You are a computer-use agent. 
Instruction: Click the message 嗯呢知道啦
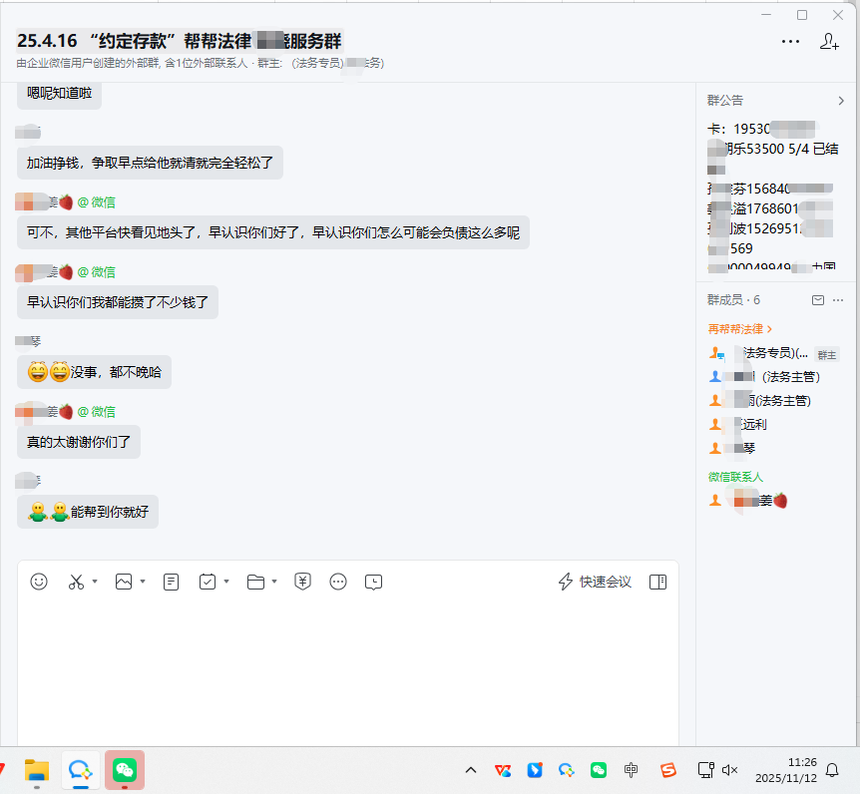tap(59, 94)
